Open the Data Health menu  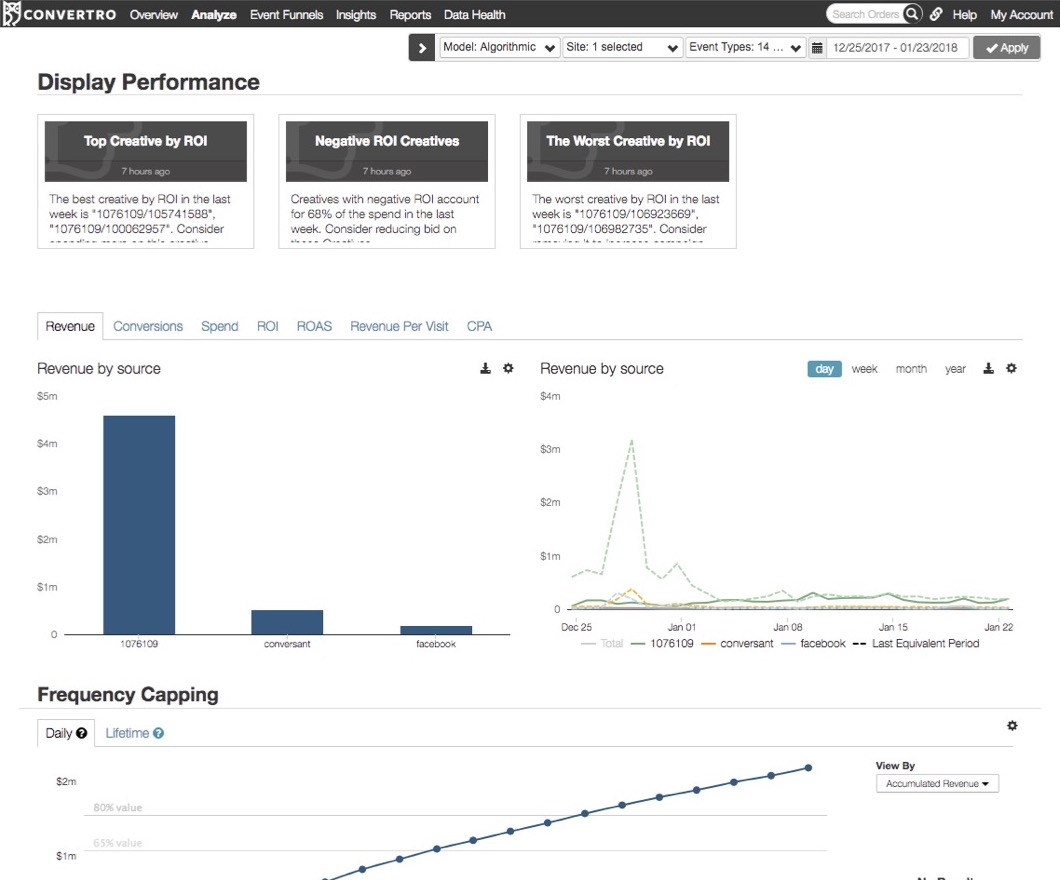click(x=474, y=14)
